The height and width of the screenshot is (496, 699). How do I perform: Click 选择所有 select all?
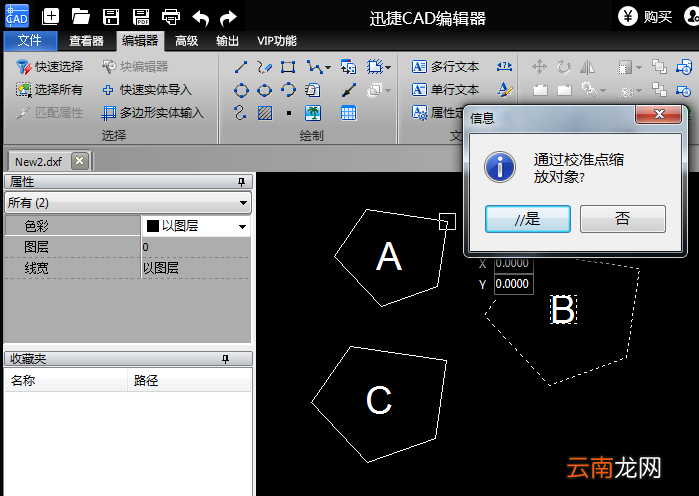point(49,90)
